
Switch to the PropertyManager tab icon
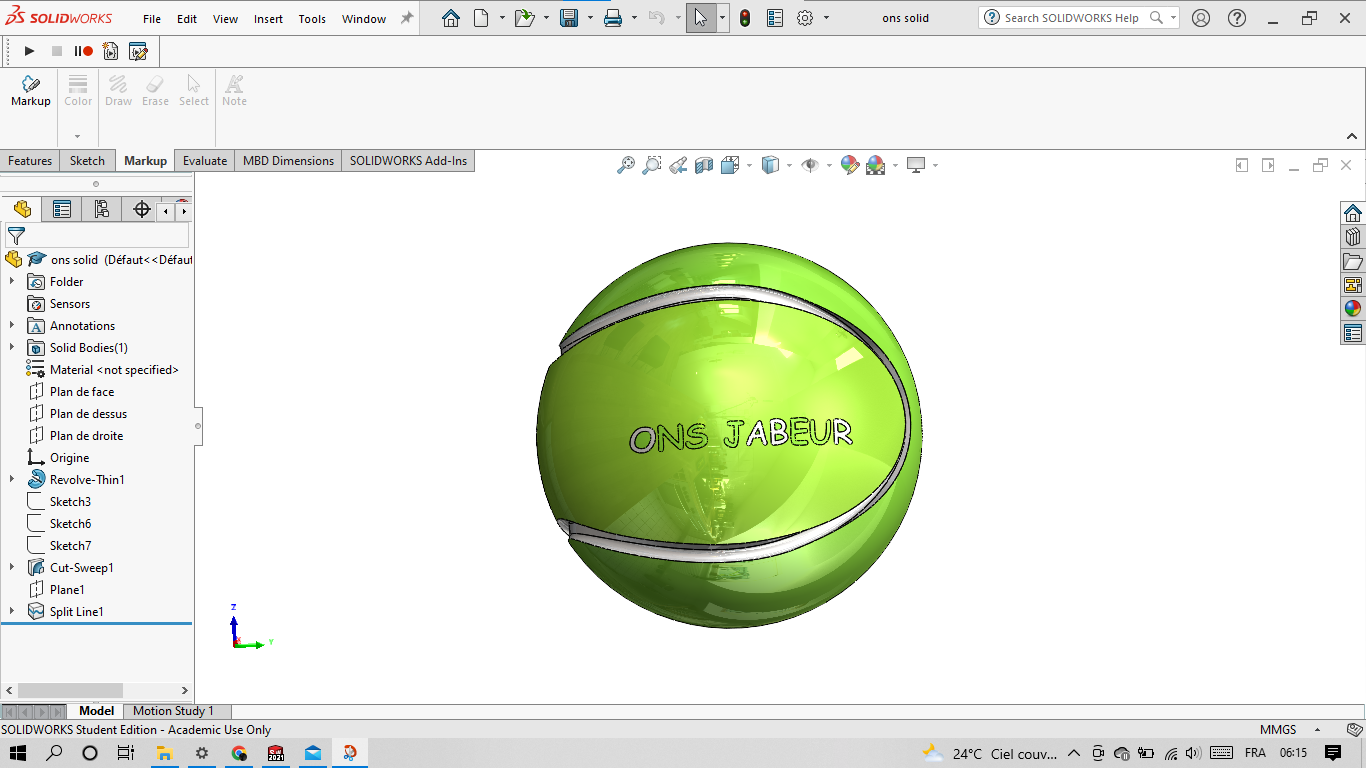point(62,209)
